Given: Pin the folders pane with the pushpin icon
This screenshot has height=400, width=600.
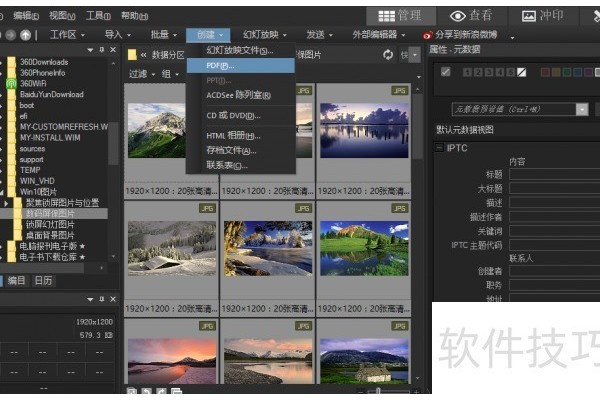Looking at the screenshot, I should pyautogui.click(x=102, y=50).
